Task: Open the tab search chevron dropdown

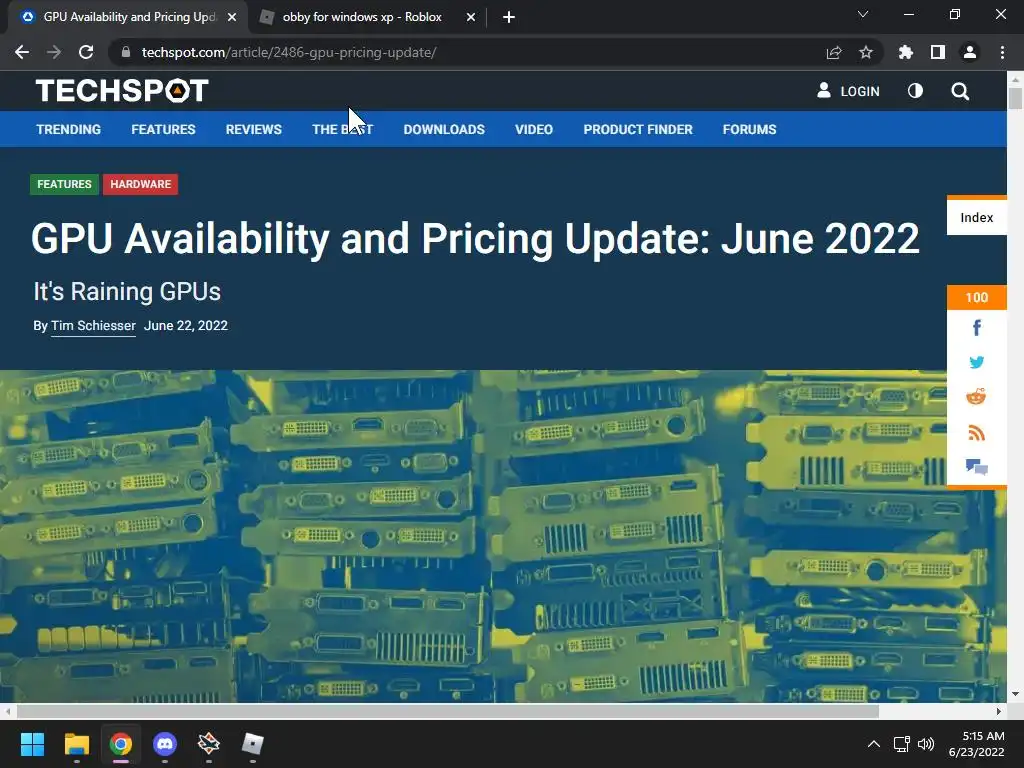Action: (x=863, y=14)
